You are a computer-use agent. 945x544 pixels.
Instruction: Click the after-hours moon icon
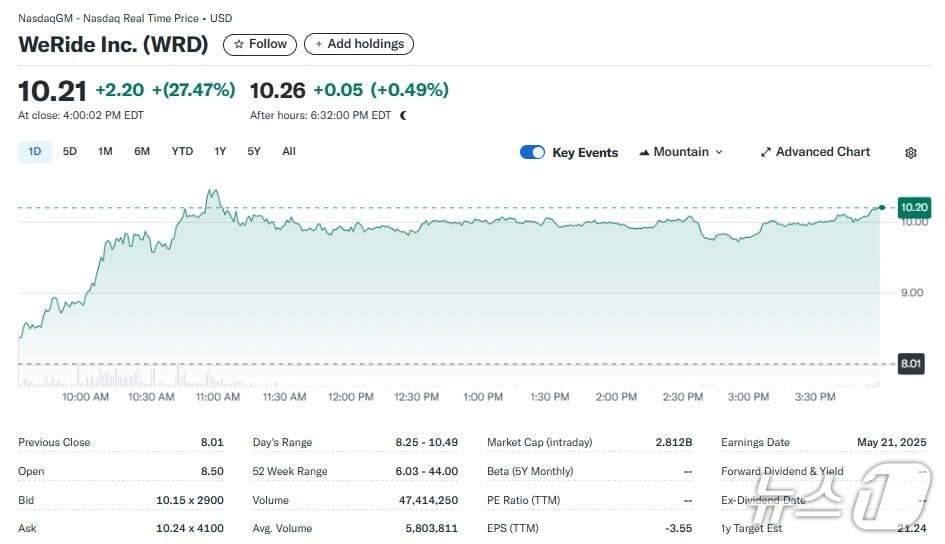point(404,115)
